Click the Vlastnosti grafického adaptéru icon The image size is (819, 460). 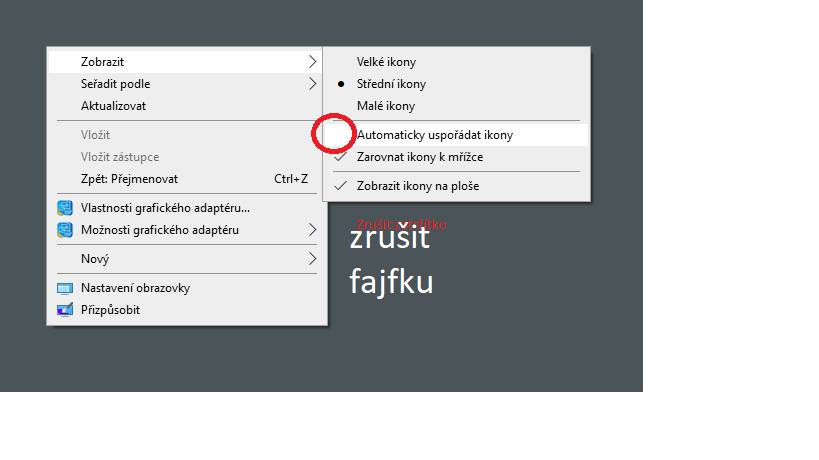(x=65, y=208)
